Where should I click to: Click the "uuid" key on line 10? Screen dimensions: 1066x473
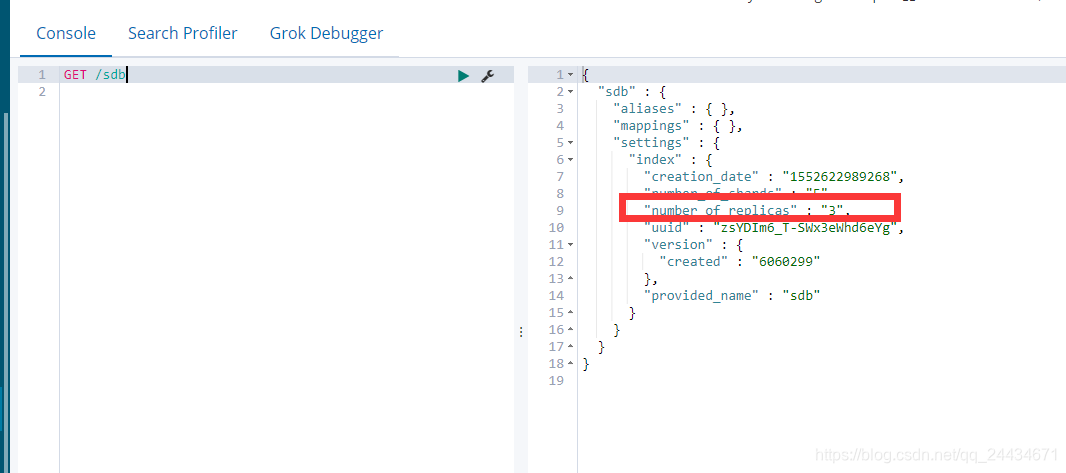coord(666,228)
